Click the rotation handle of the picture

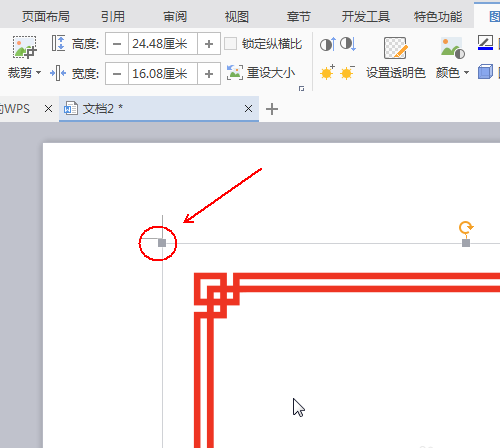click(466, 228)
